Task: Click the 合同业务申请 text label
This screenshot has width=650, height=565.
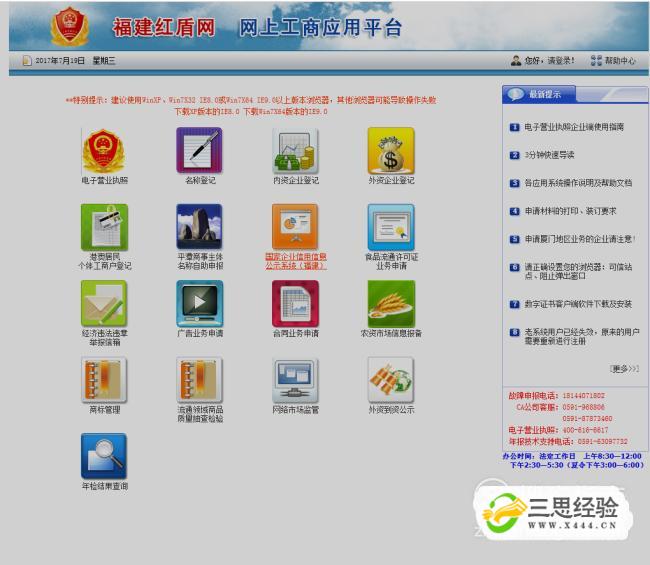Action: tap(296, 333)
